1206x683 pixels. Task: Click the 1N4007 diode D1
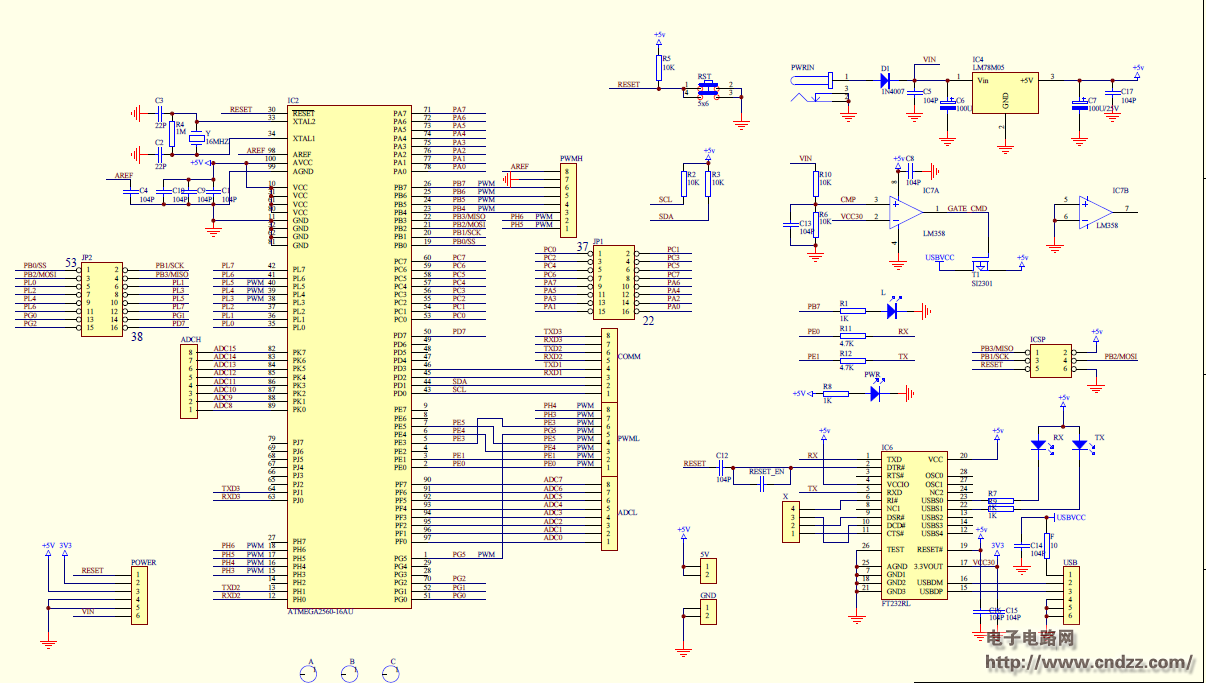coord(884,80)
